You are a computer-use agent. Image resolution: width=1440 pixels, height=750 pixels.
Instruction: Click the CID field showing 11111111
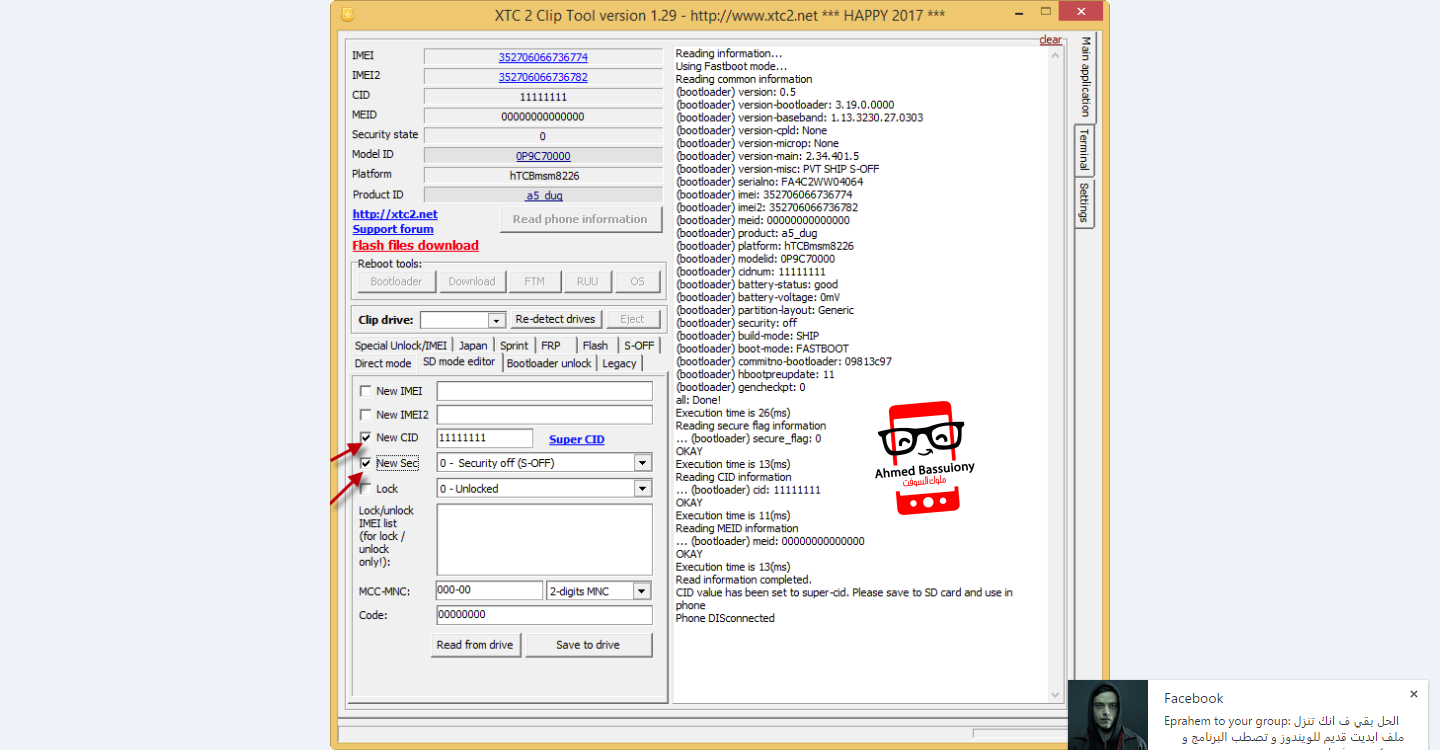click(x=543, y=97)
